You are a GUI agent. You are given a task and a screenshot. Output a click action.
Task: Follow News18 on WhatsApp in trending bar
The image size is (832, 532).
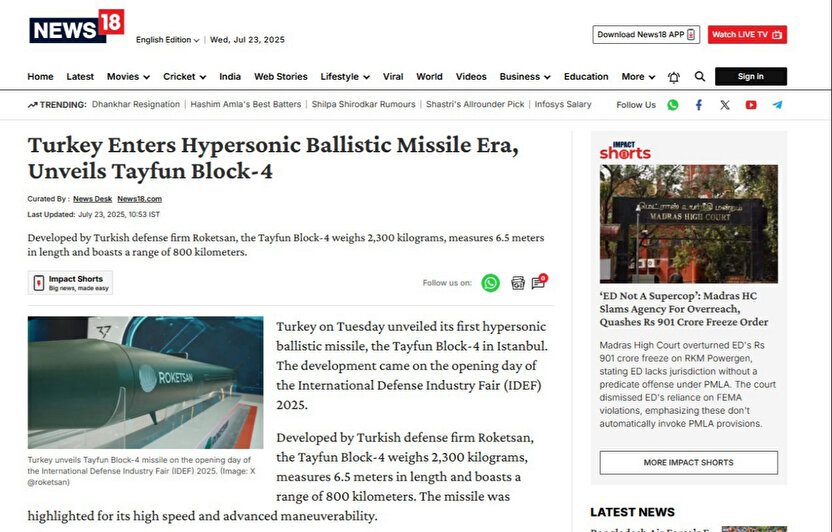tap(673, 105)
